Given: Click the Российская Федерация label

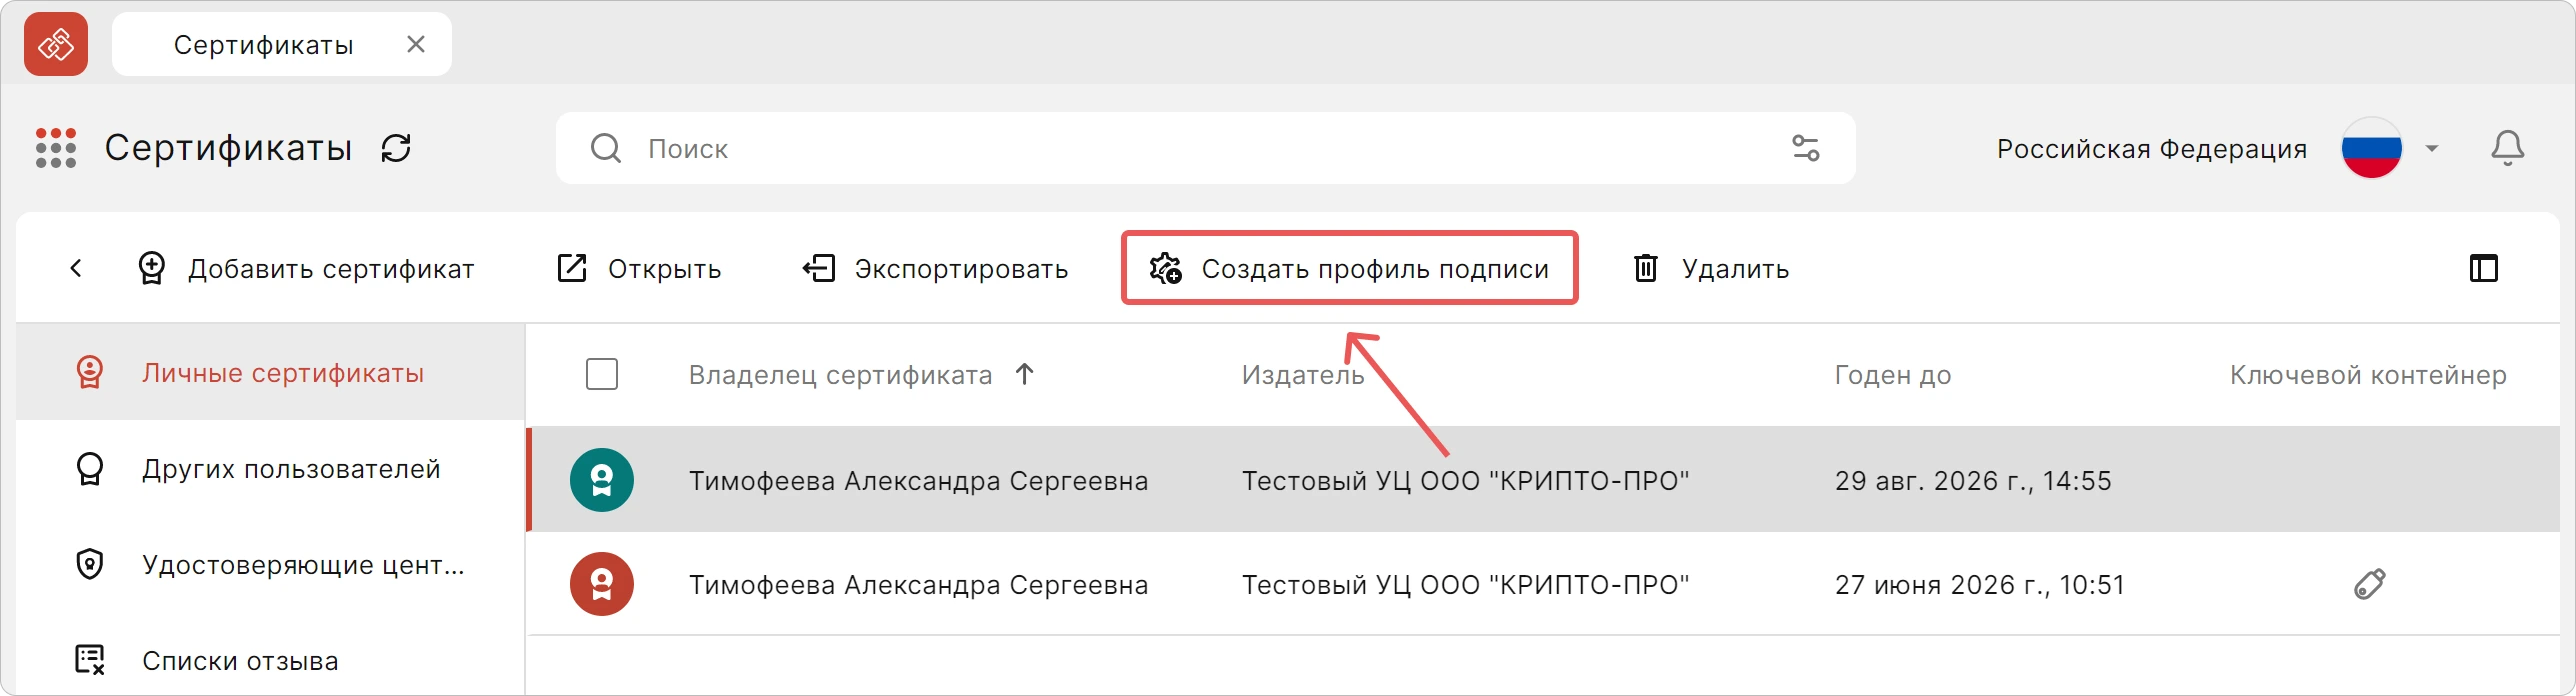Looking at the screenshot, I should click(2152, 149).
